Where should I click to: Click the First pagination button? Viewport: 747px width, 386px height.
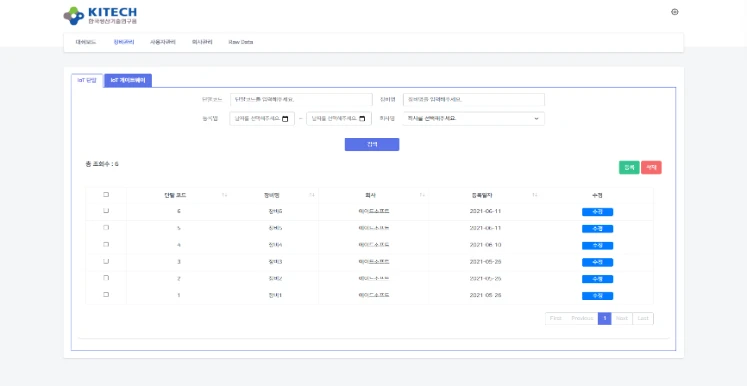pos(555,318)
